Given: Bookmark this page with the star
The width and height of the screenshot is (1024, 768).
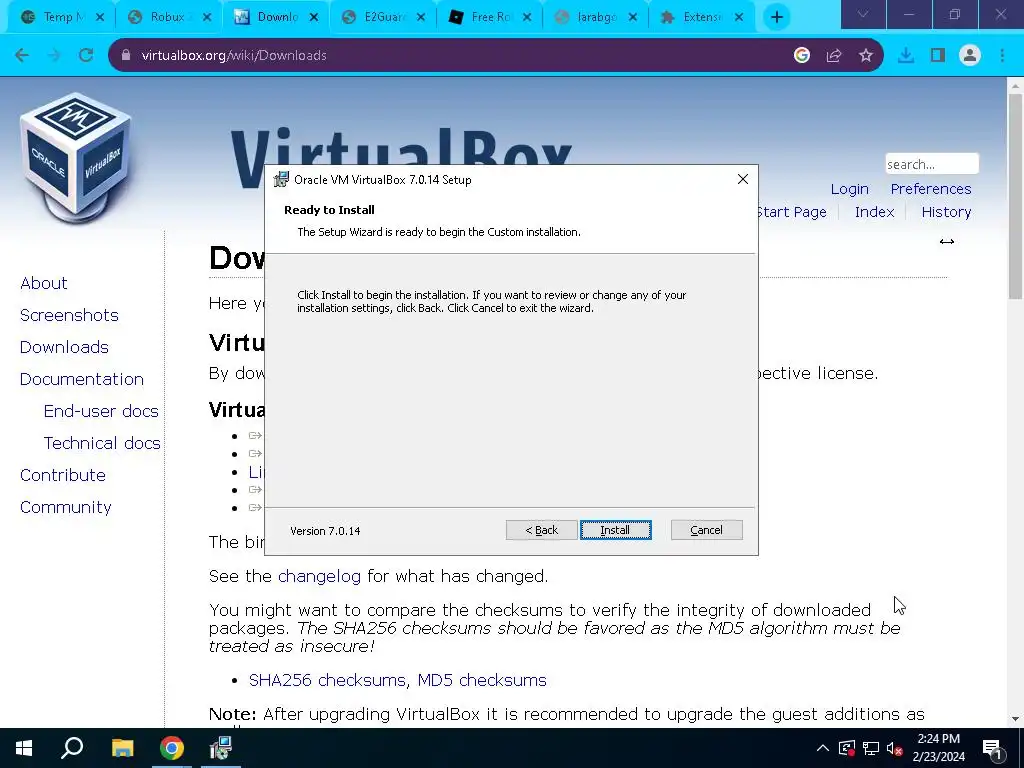Looking at the screenshot, I should coord(866,56).
